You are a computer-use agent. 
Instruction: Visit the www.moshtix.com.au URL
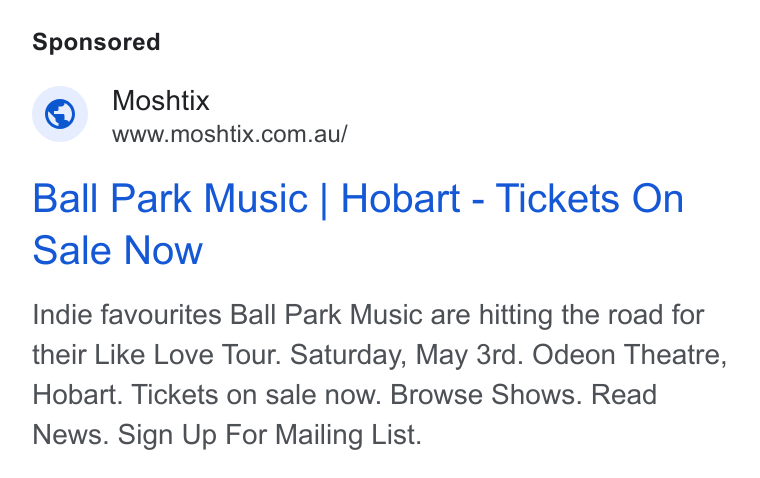(x=229, y=134)
